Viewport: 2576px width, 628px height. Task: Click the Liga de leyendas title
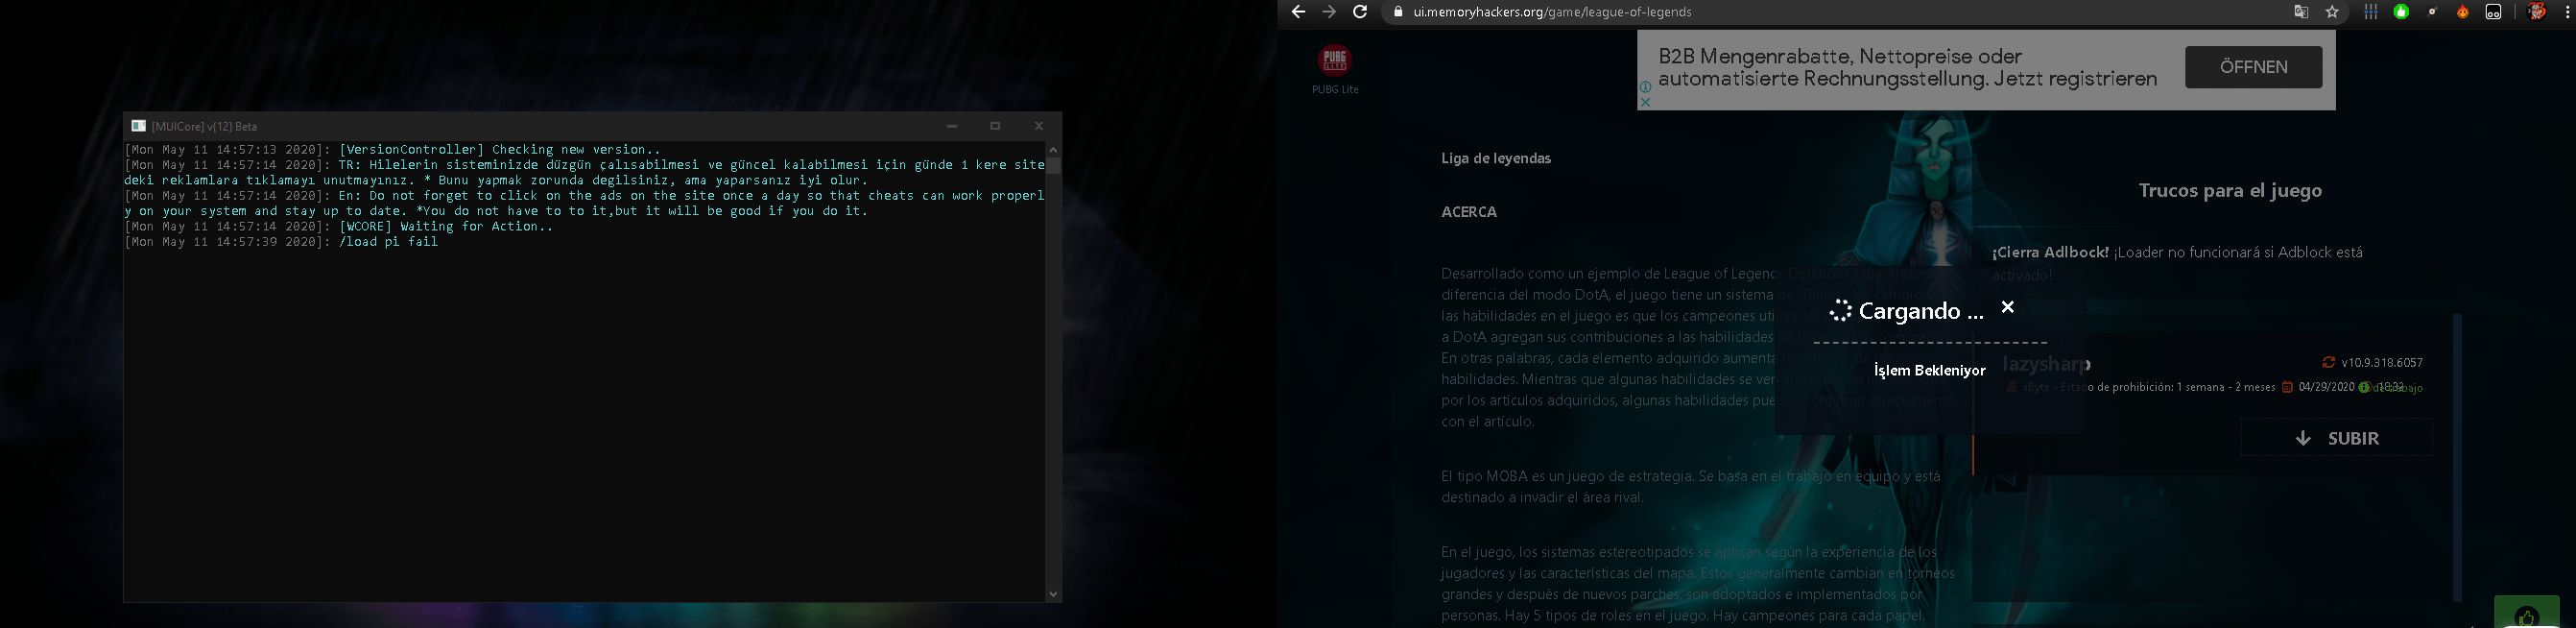coord(1496,158)
